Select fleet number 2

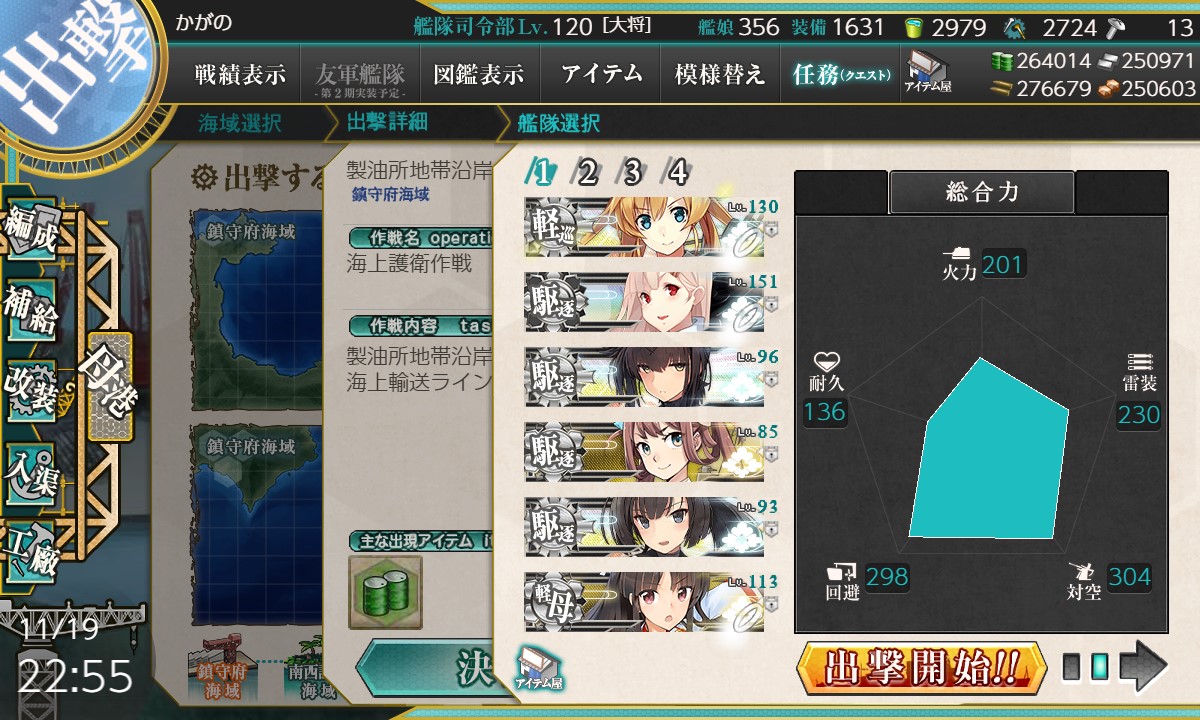[587, 173]
